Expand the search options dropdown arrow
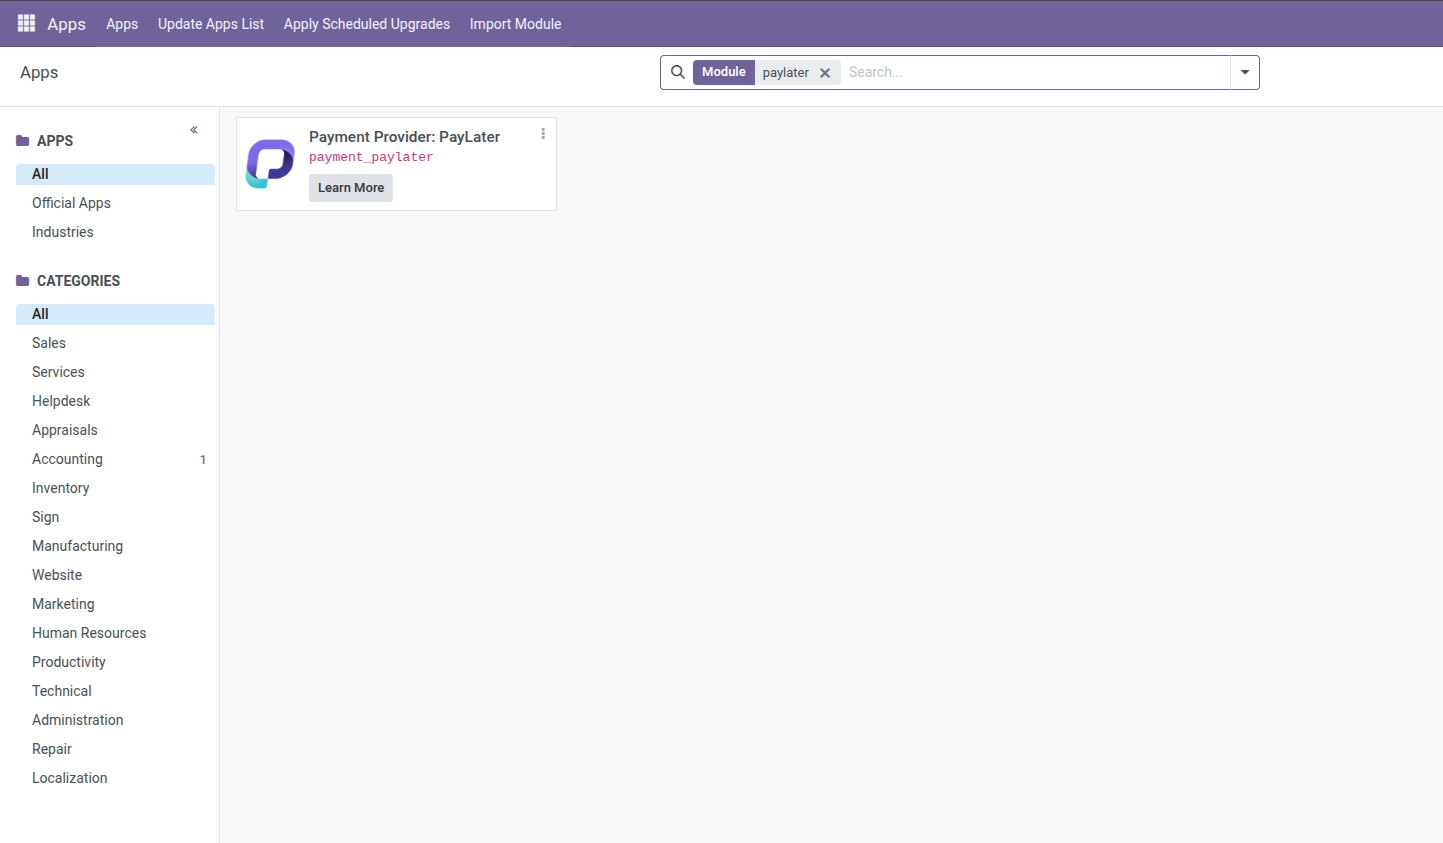Viewport: 1443px width, 843px height. (1245, 72)
